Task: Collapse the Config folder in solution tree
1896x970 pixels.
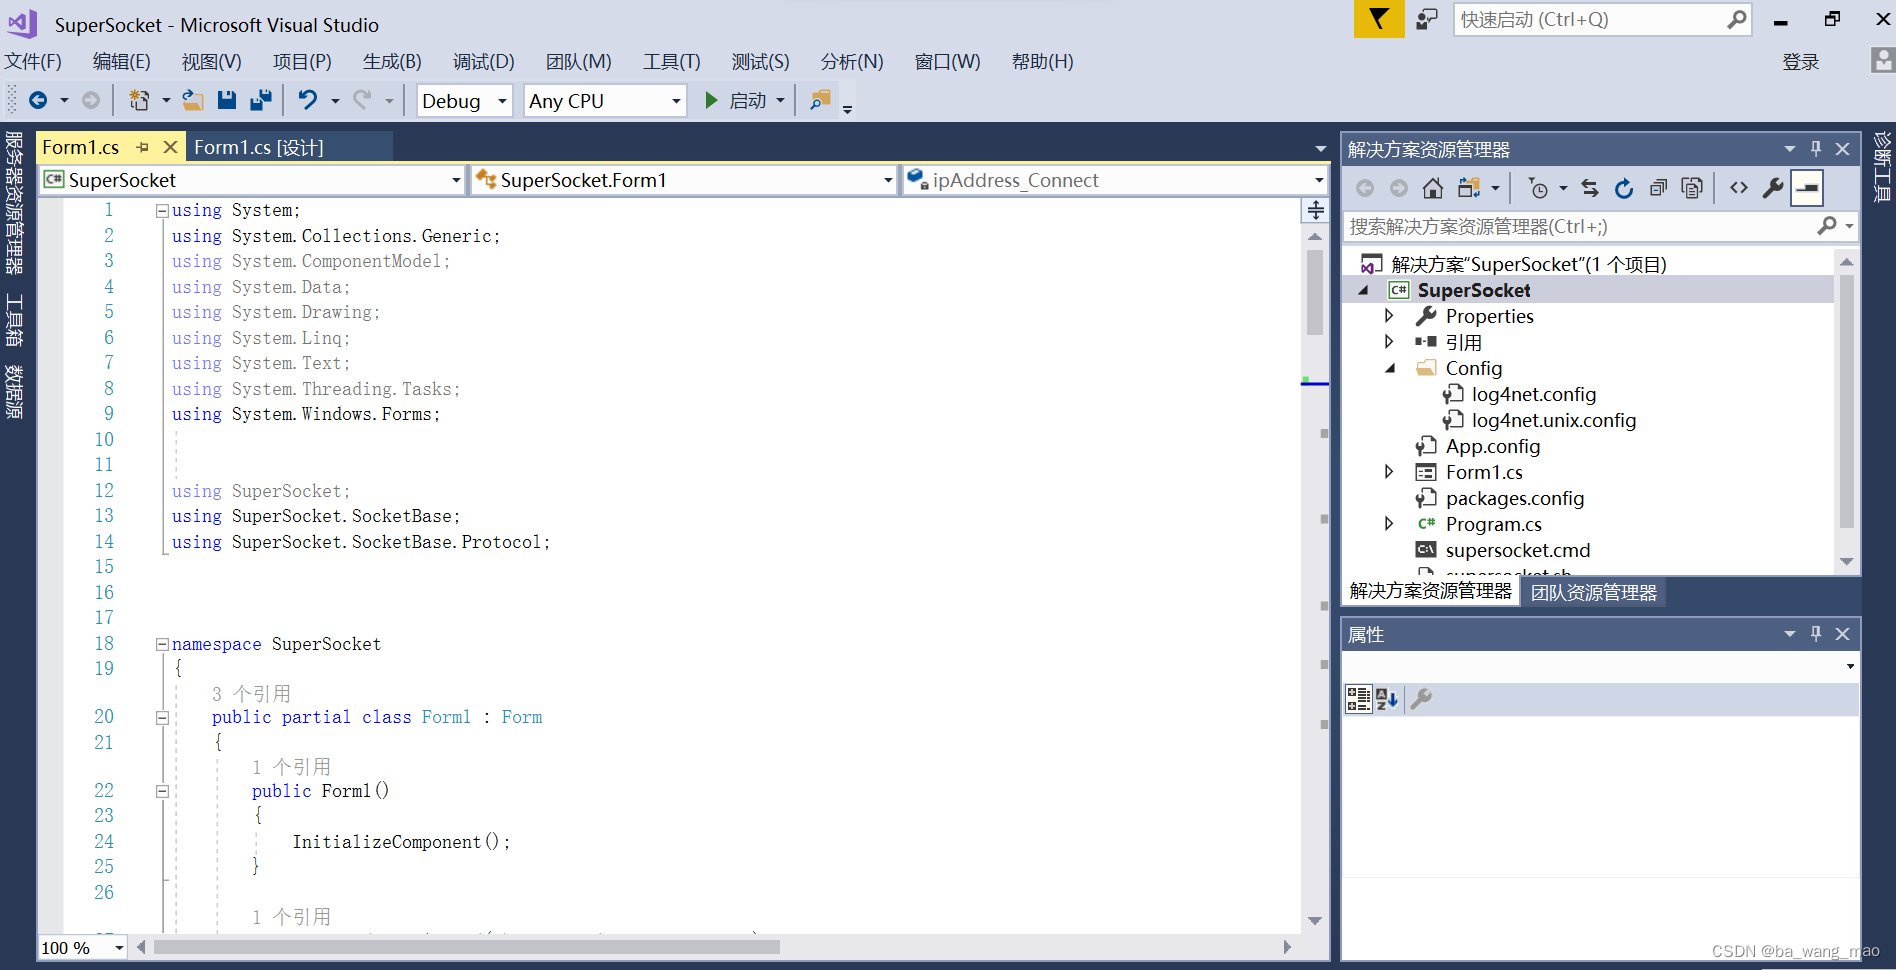Action: 1389,368
